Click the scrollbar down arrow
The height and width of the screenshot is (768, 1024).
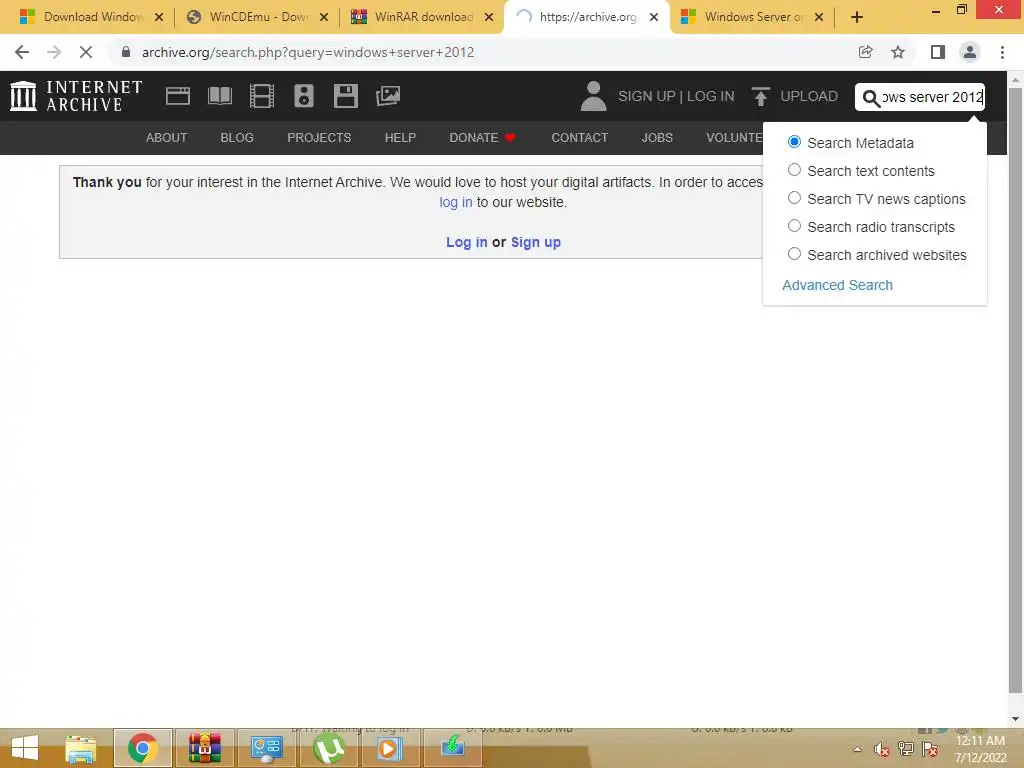(1015, 719)
